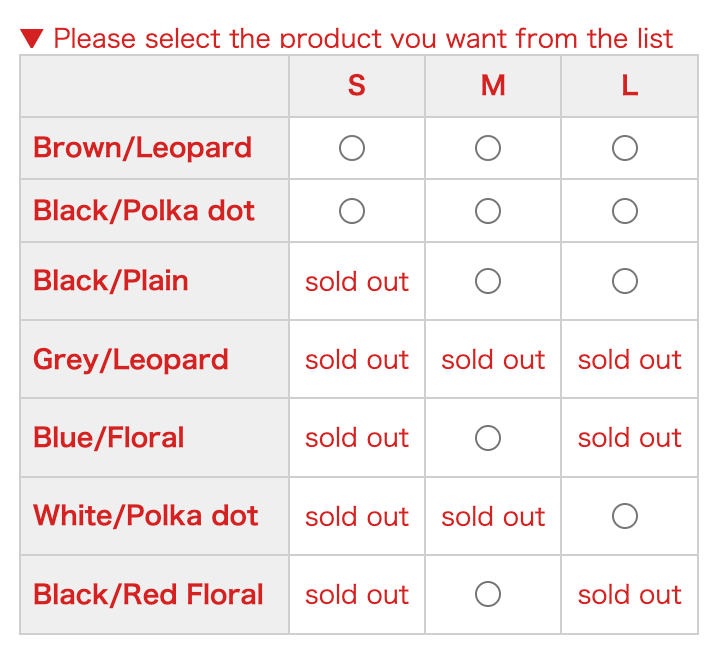Image resolution: width=726 pixels, height=656 pixels.
Task: Select Brown/Leopard in size S
Action: pos(352,148)
